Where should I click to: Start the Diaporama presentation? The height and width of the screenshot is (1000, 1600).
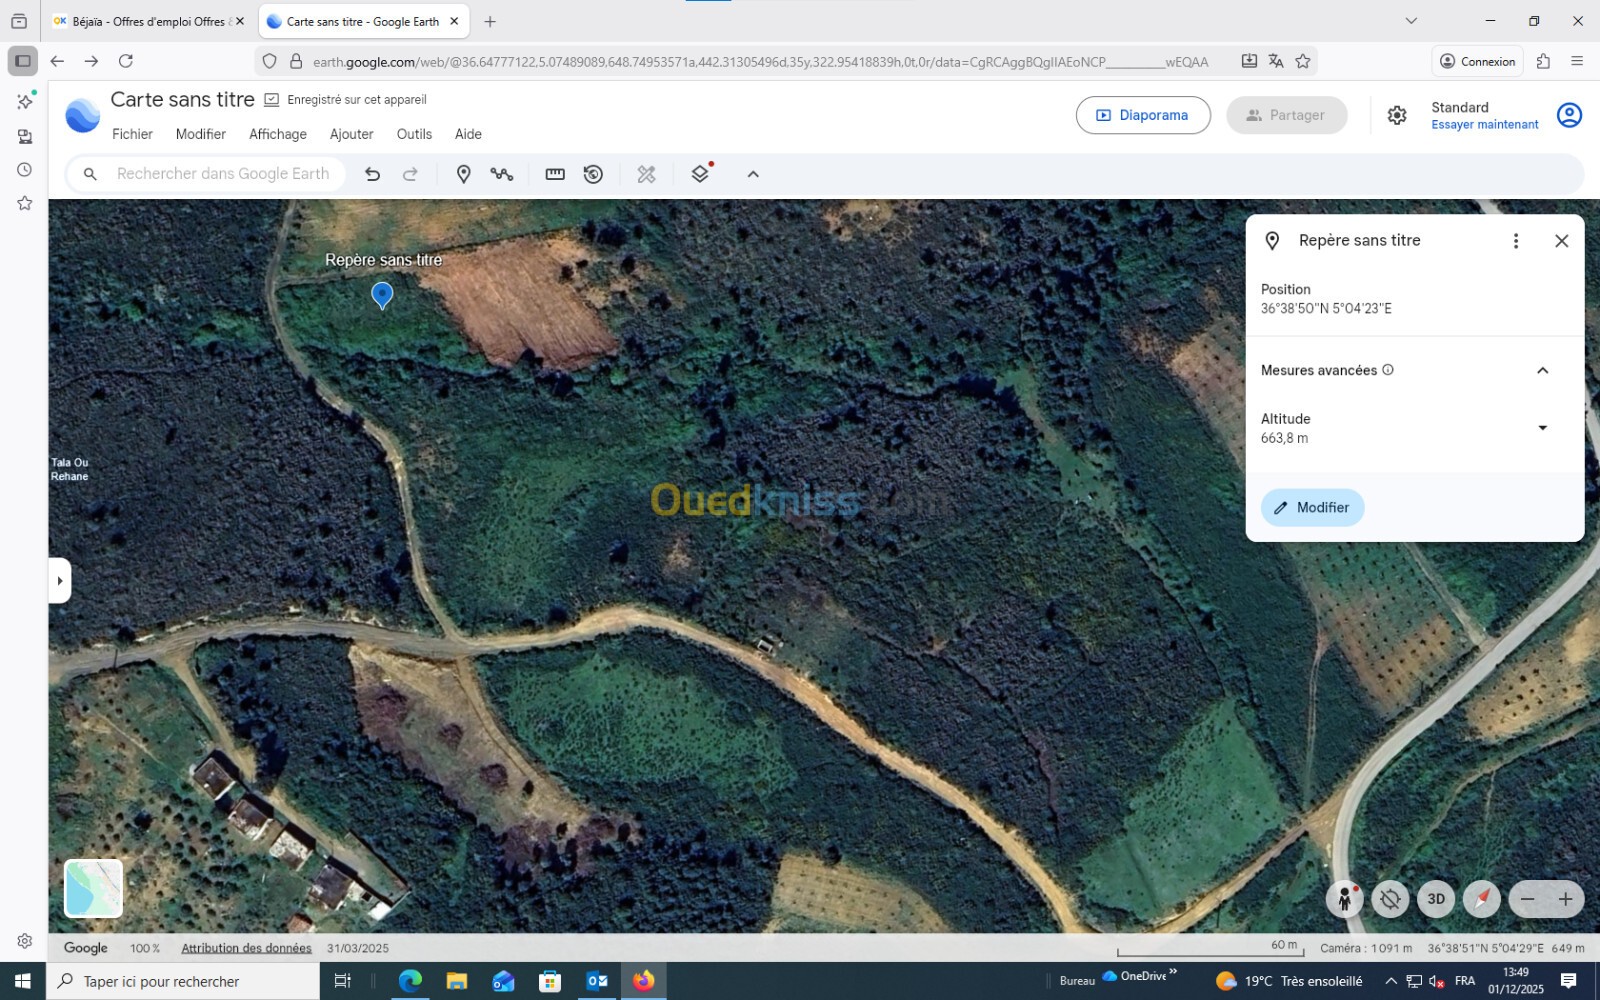pyautogui.click(x=1143, y=115)
